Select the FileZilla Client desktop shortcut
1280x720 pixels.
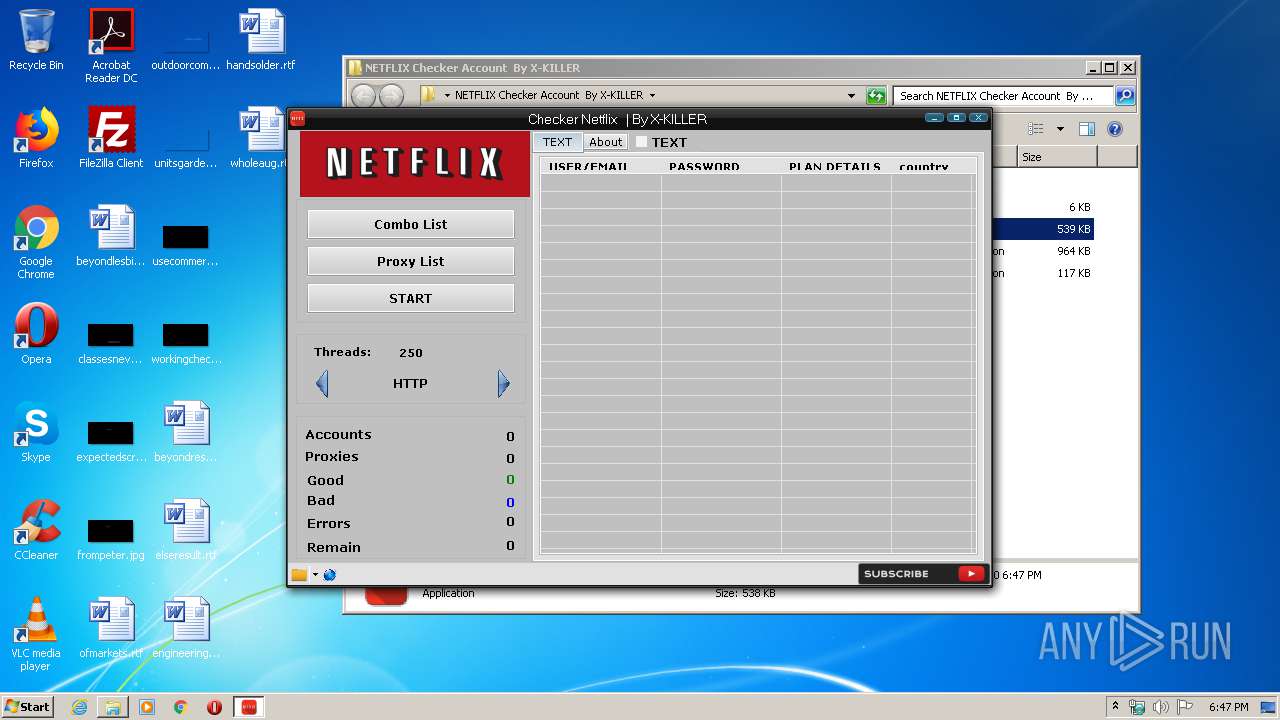(x=111, y=138)
